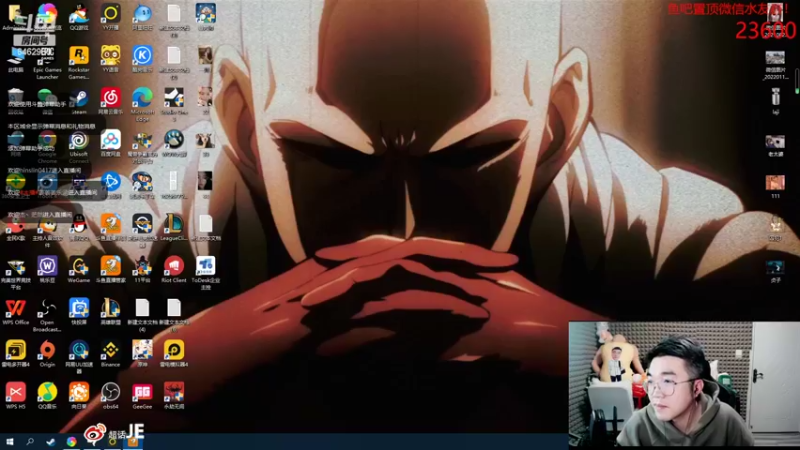Launch 11平台 shortcut
Viewport: 800px width, 450px height.
click(142, 269)
